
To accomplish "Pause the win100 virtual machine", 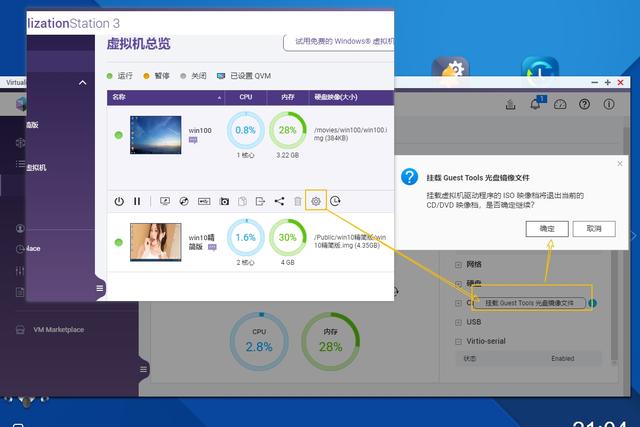I will tap(137, 201).
